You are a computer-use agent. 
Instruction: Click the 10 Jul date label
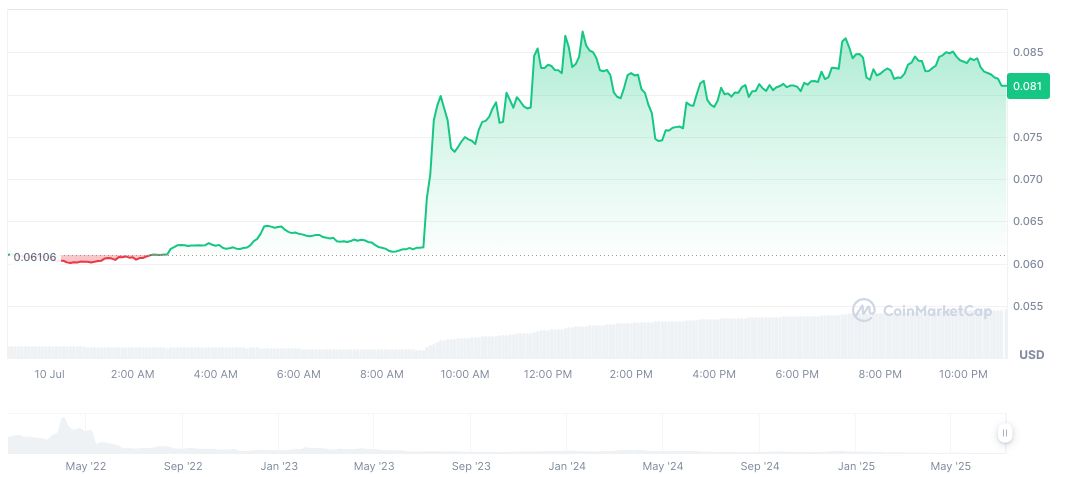pos(49,375)
